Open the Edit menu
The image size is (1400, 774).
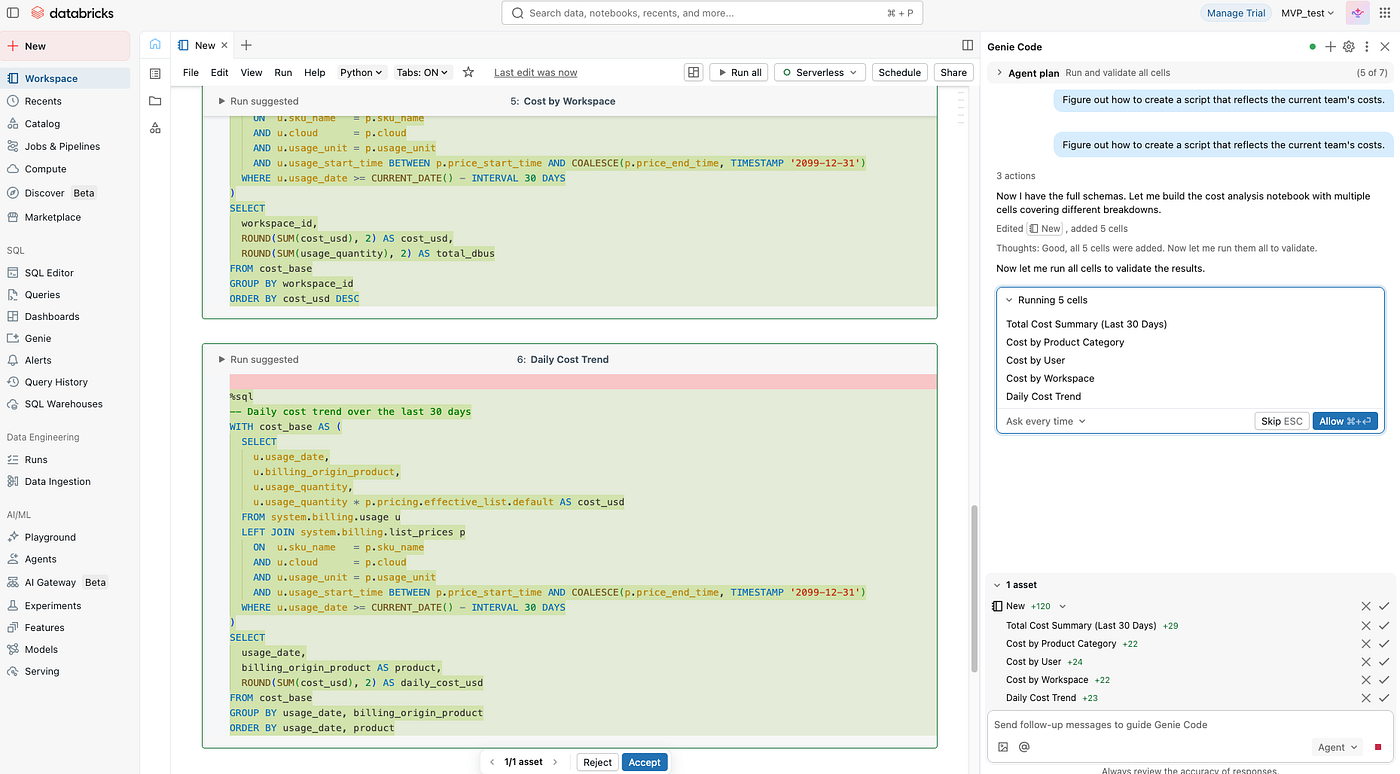[220, 72]
